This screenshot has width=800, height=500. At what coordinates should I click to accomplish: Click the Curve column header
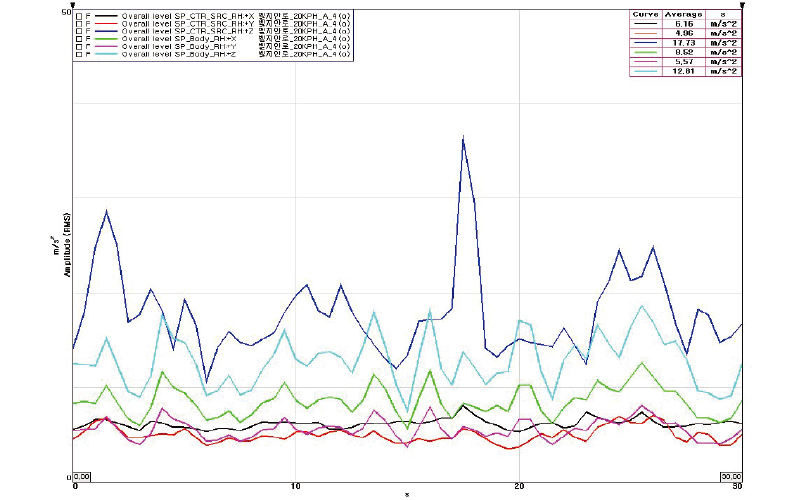tap(646, 13)
